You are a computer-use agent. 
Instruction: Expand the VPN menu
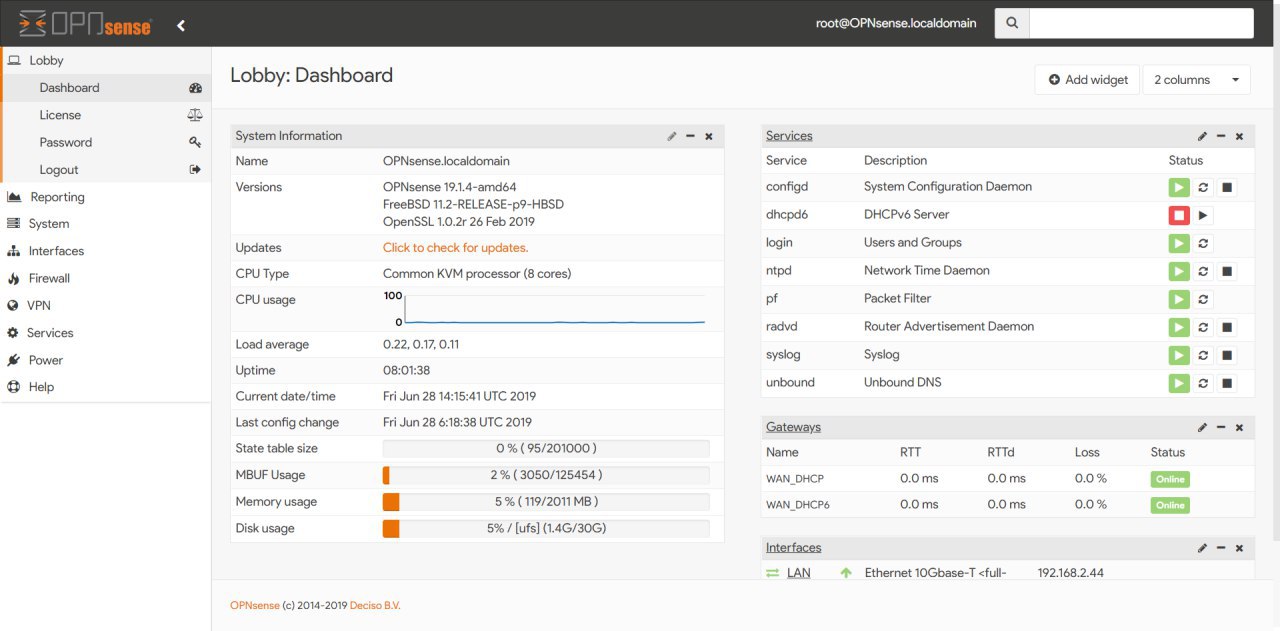[x=106, y=305]
